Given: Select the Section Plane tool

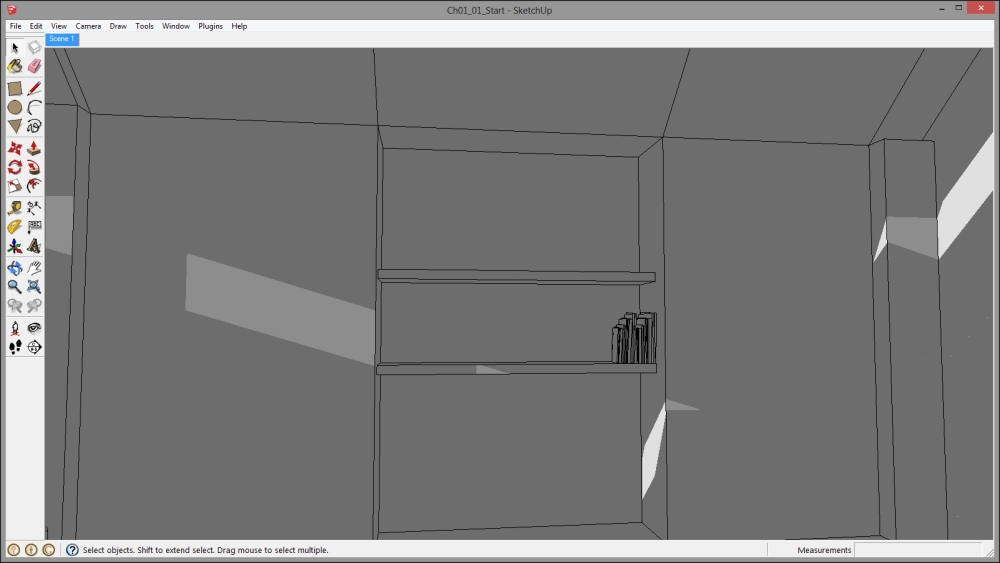Looking at the screenshot, I should (34, 347).
